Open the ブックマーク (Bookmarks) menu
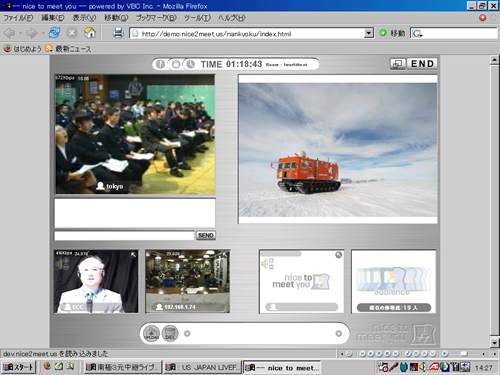500x375 pixels. [156, 18]
